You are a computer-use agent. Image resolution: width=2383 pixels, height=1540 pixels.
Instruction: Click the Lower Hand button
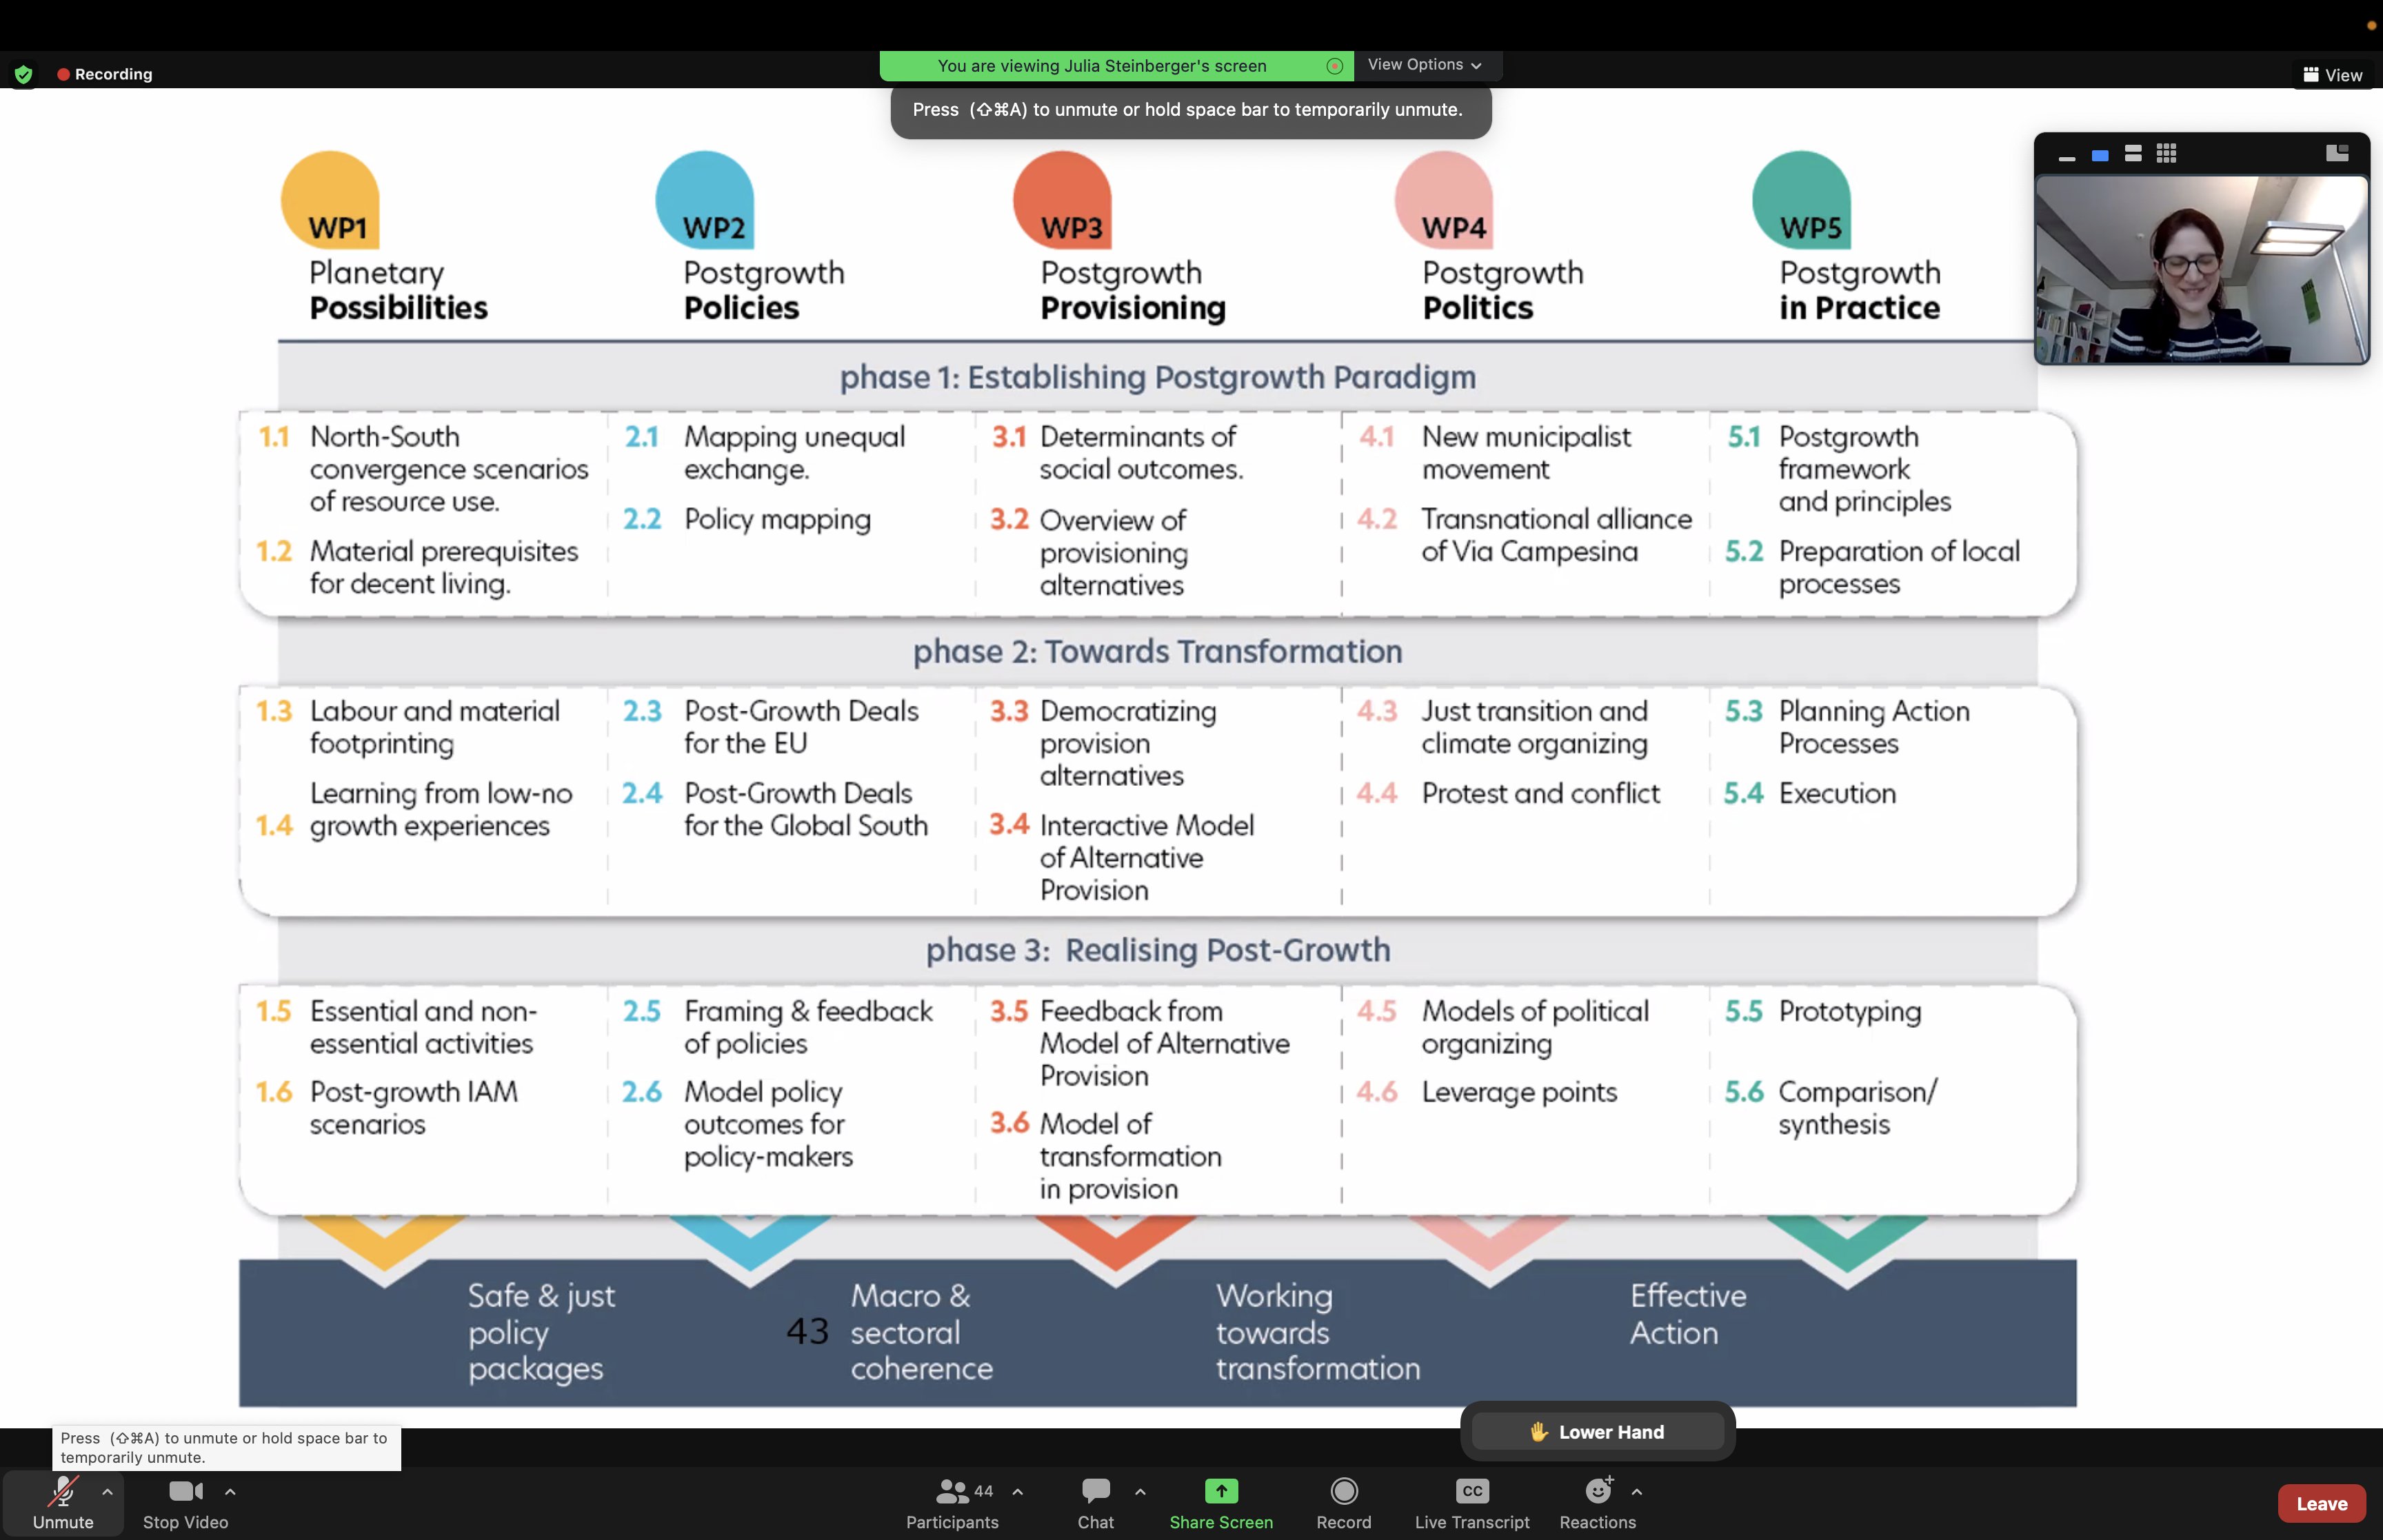click(x=1597, y=1431)
